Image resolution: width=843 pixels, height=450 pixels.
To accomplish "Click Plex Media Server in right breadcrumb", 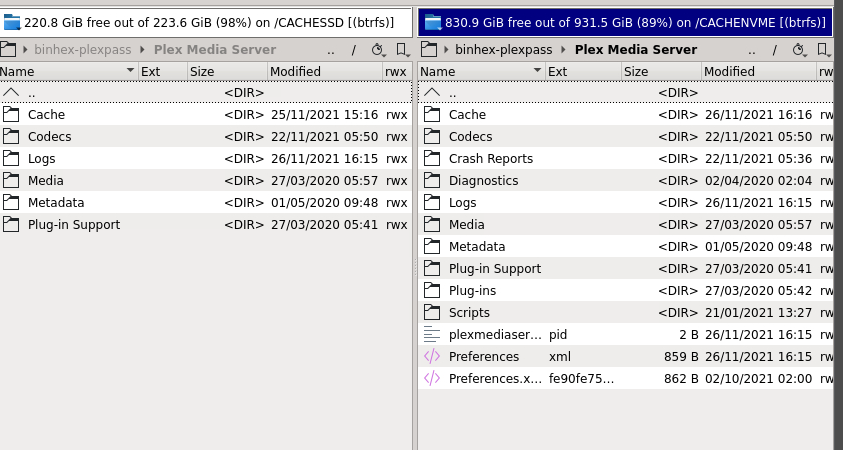I will click(x=636, y=50).
